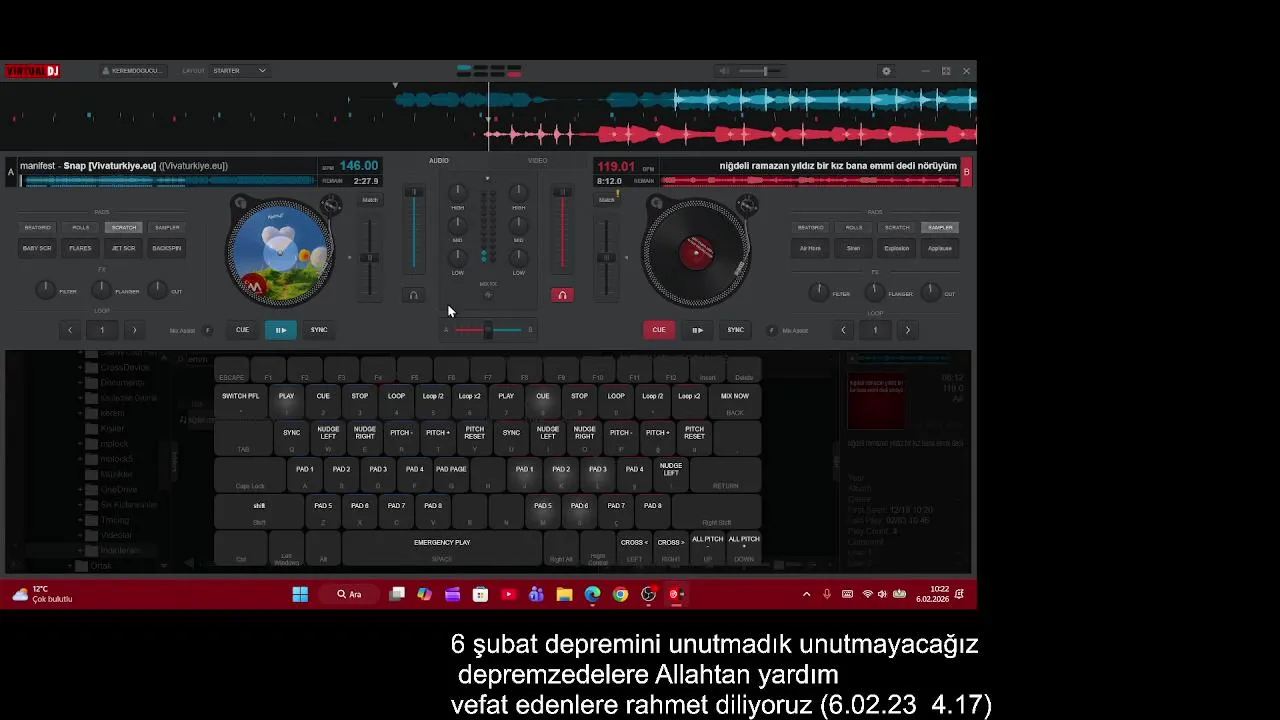Increase loop length on deck A

(x=134, y=330)
